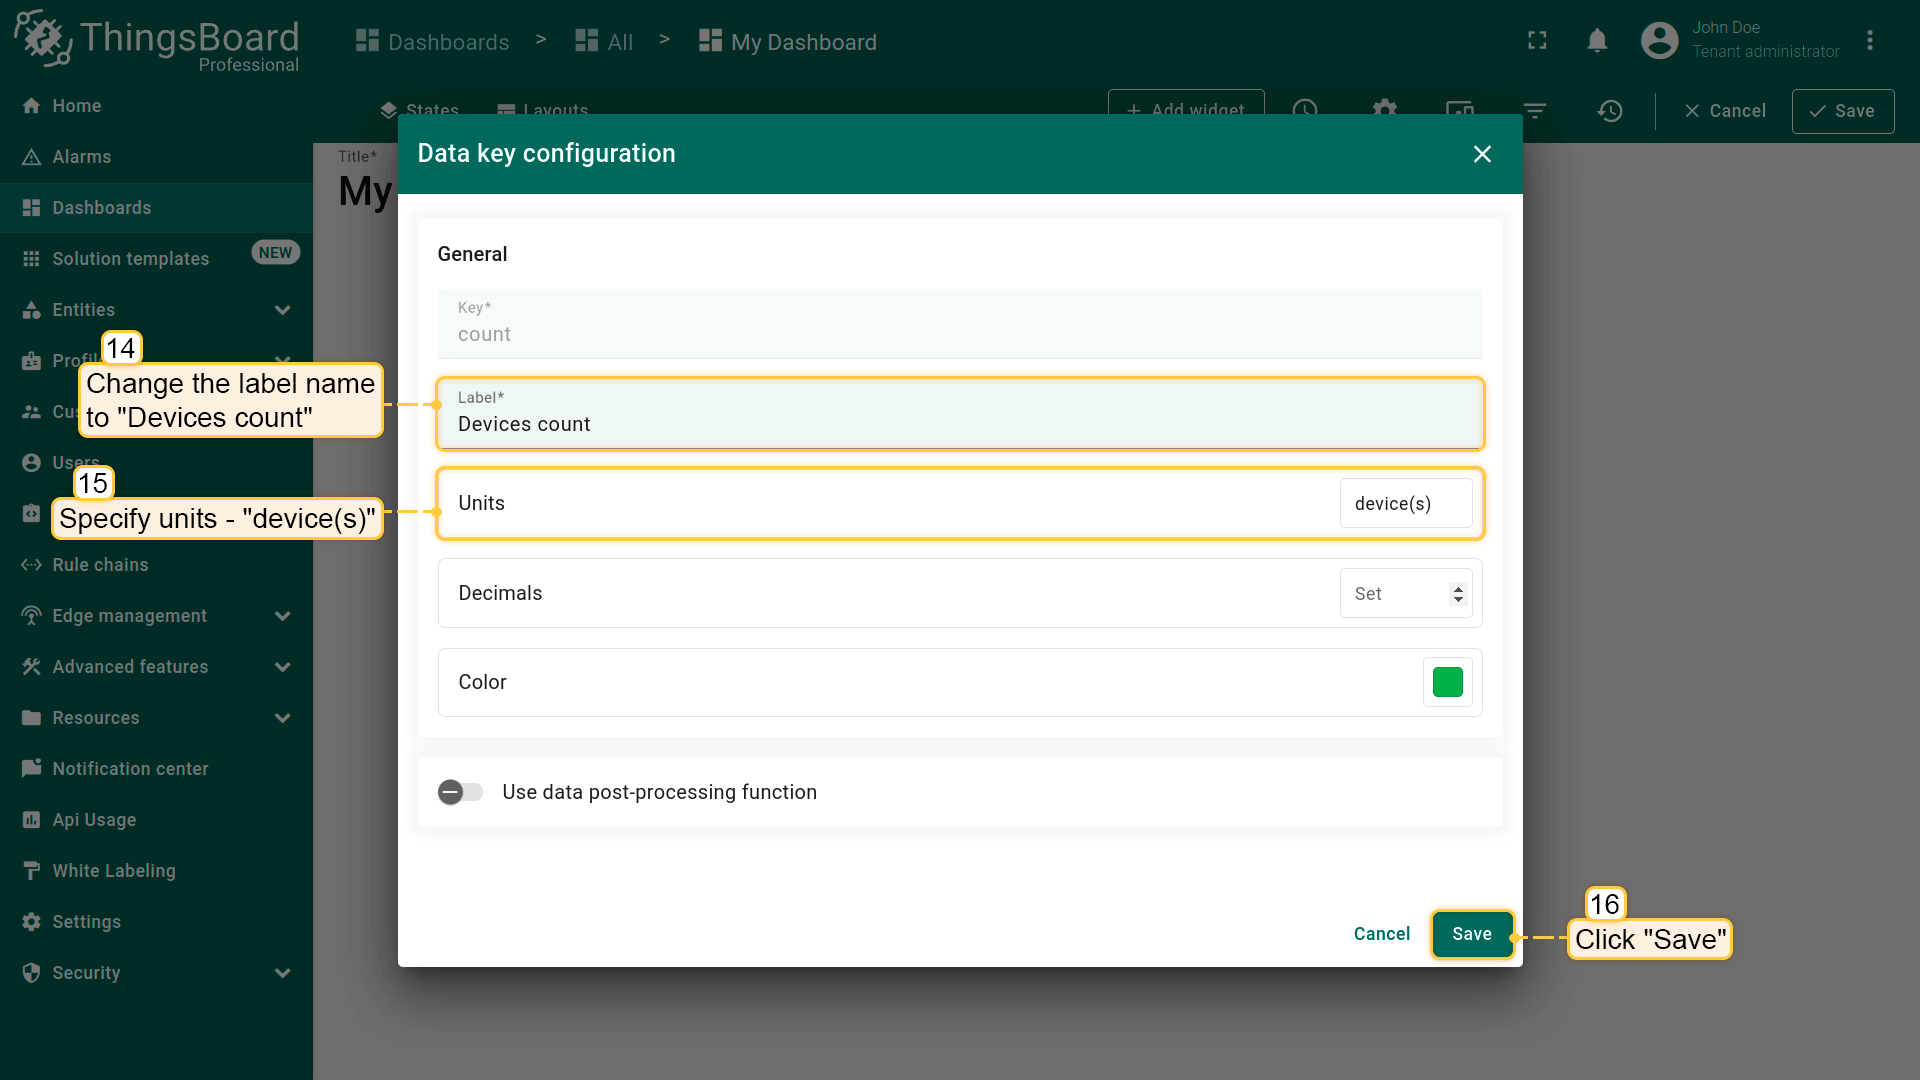This screenshot has height=1080, width=1920.
Task: Click the Units input field
Action: (1404, 504)
